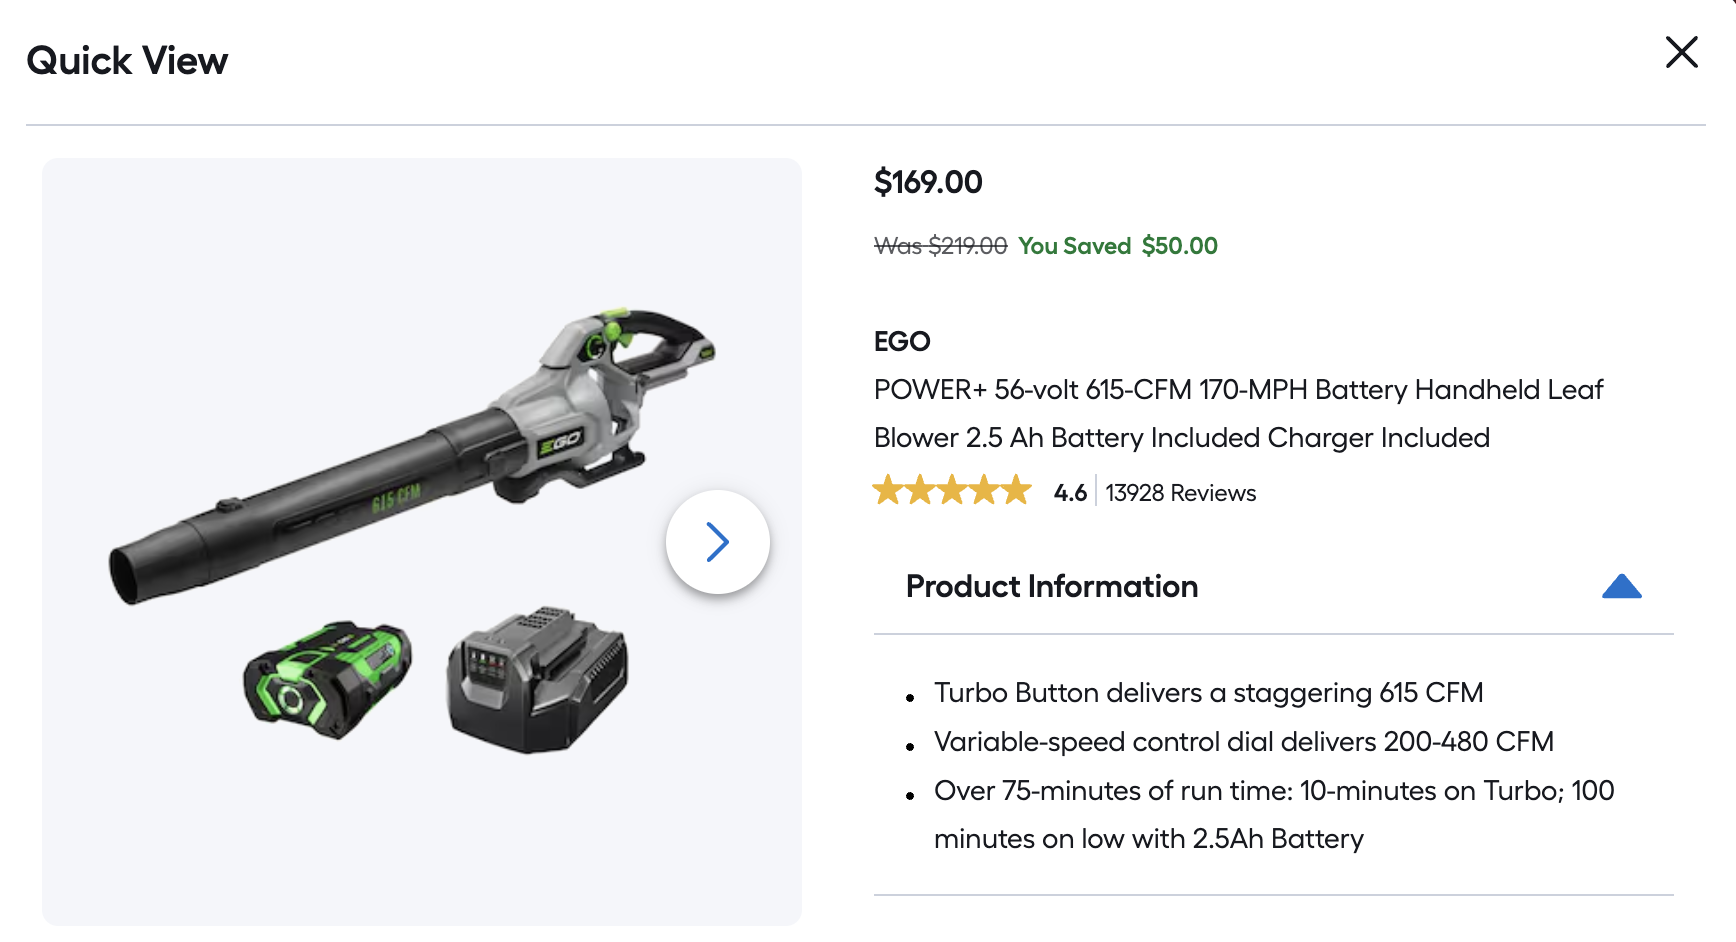The height and width of the screenshot is (942, 1736).
Task: Click the $169.00 current price
Action: tap(928, 182)
